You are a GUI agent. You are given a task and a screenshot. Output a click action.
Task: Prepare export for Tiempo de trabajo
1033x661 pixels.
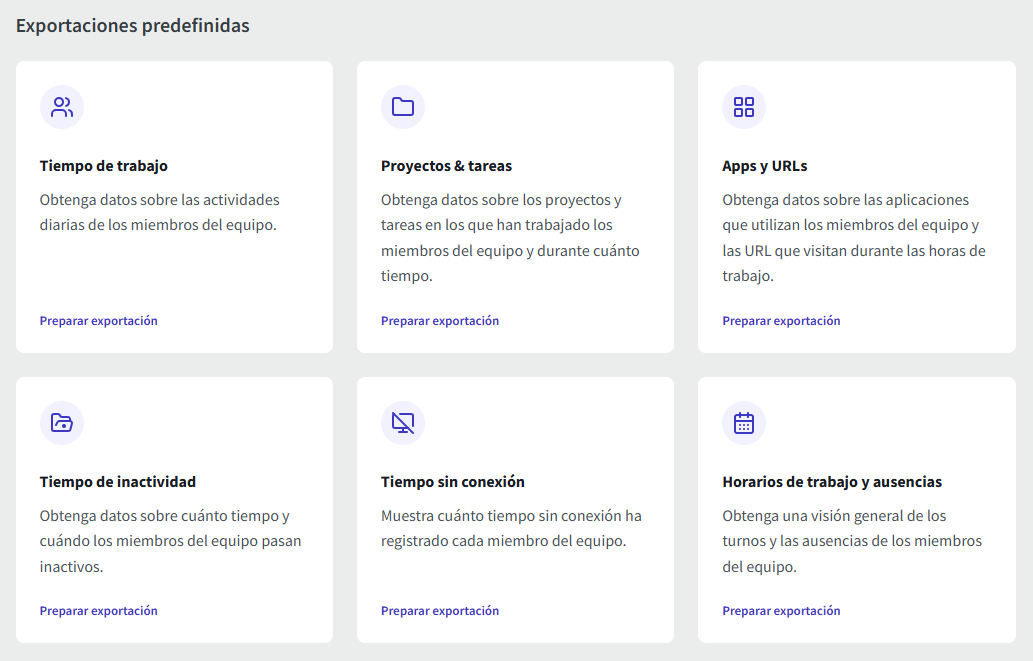(x=98, y=321)
